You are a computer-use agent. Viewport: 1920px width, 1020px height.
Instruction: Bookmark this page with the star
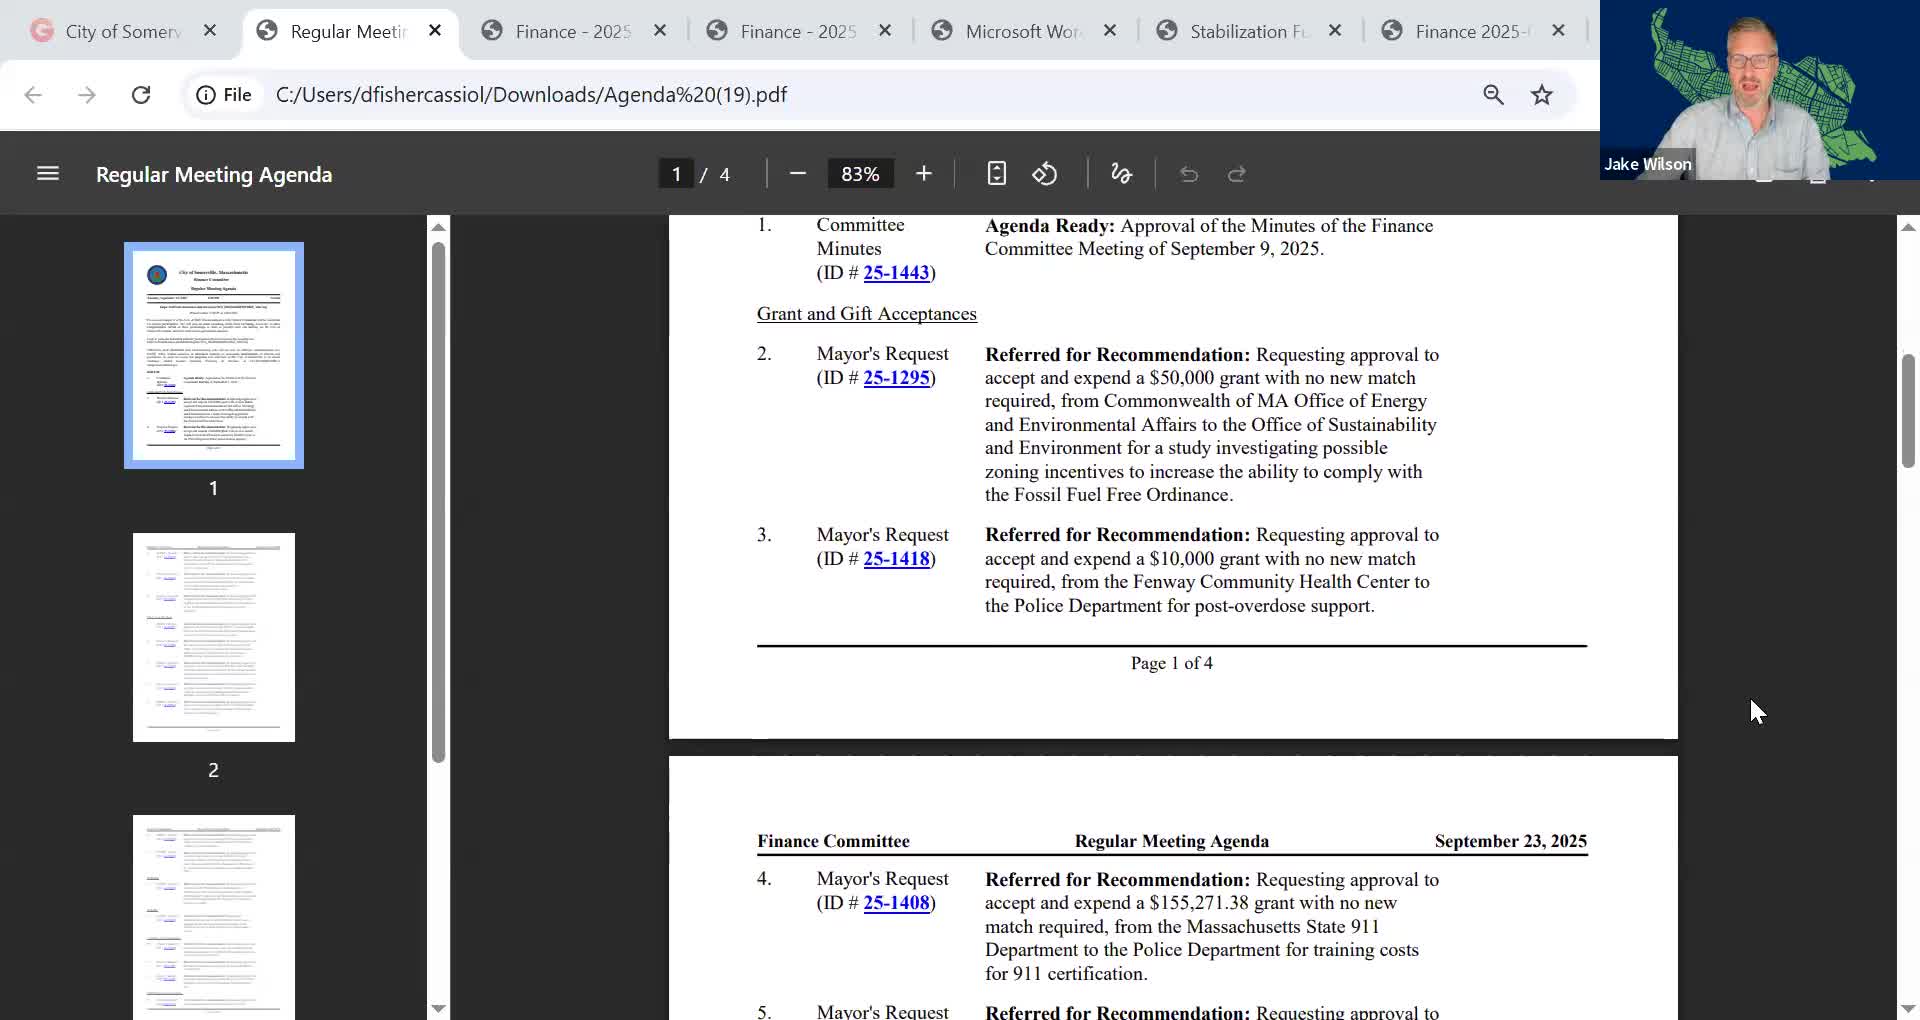(x=1542, y=95)
